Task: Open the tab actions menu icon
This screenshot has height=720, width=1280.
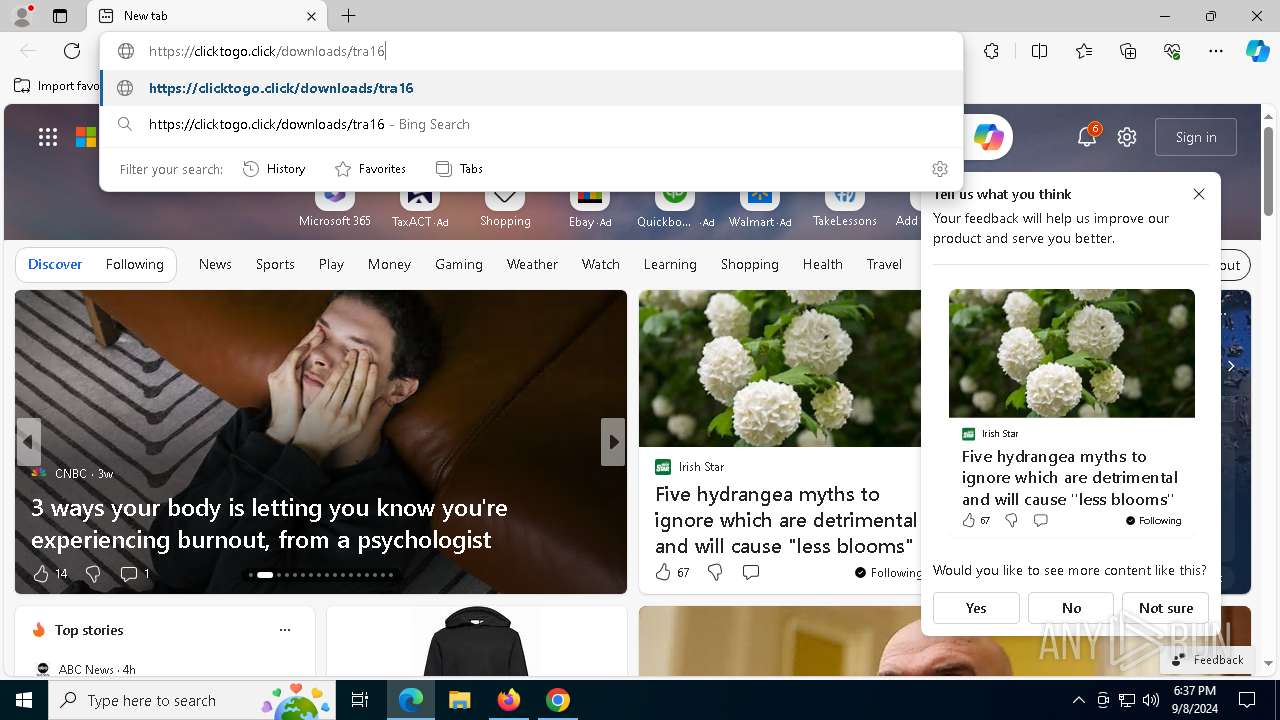Action: pos(60,16)
